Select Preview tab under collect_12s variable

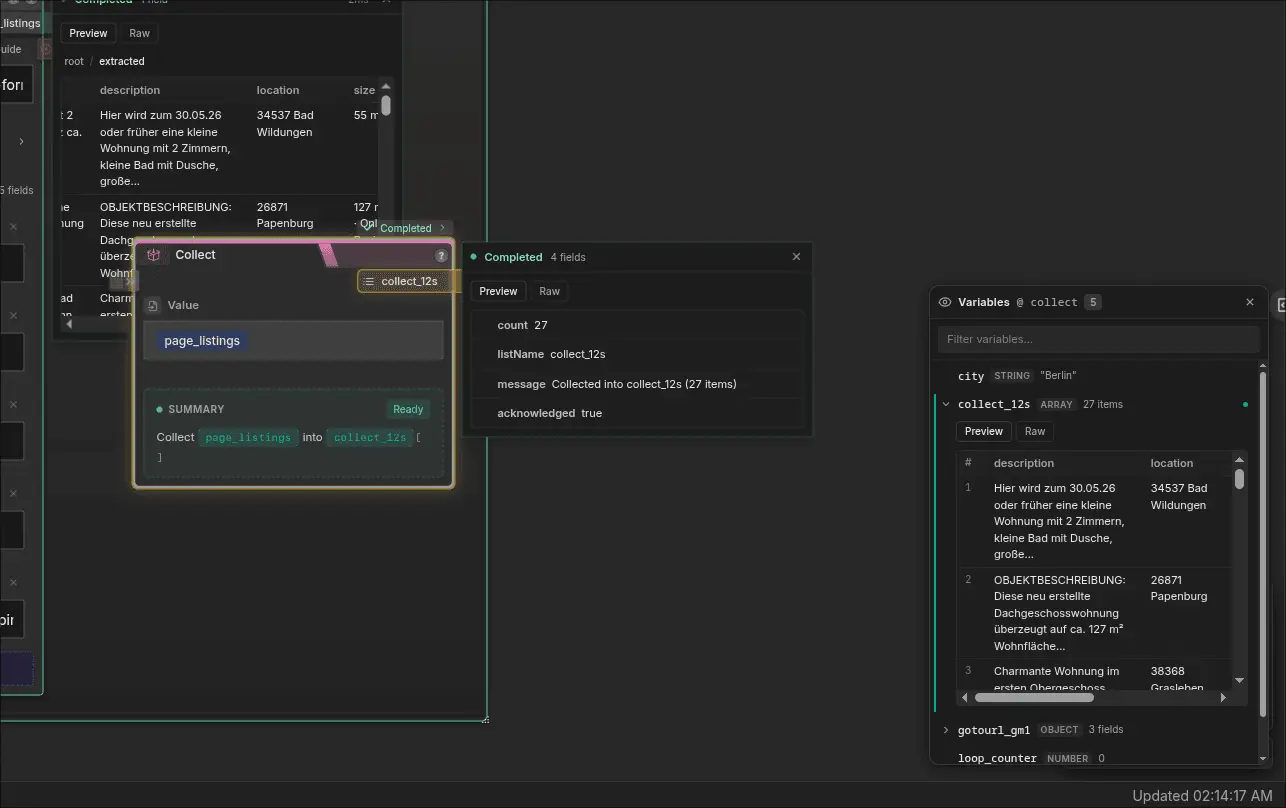point(984,431)
